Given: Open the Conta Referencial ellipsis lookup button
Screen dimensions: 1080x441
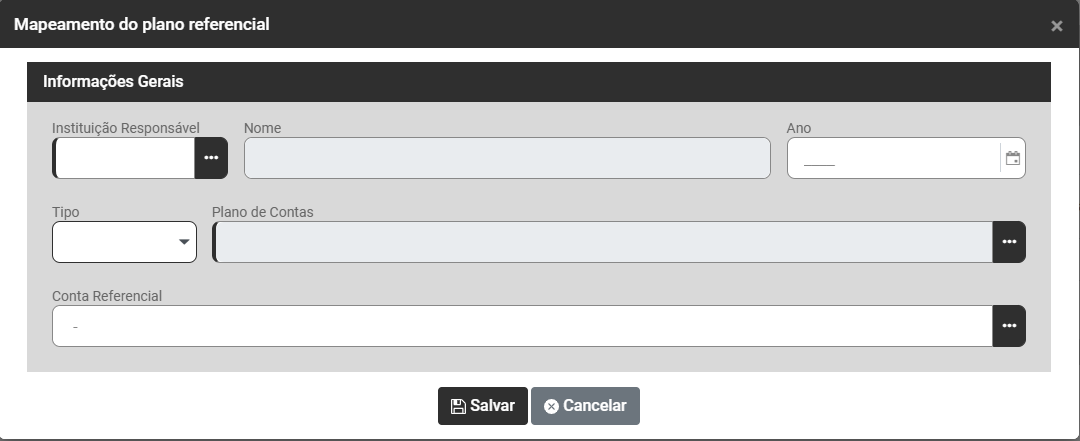Looking at the screenshot, I should (1009, 326).
